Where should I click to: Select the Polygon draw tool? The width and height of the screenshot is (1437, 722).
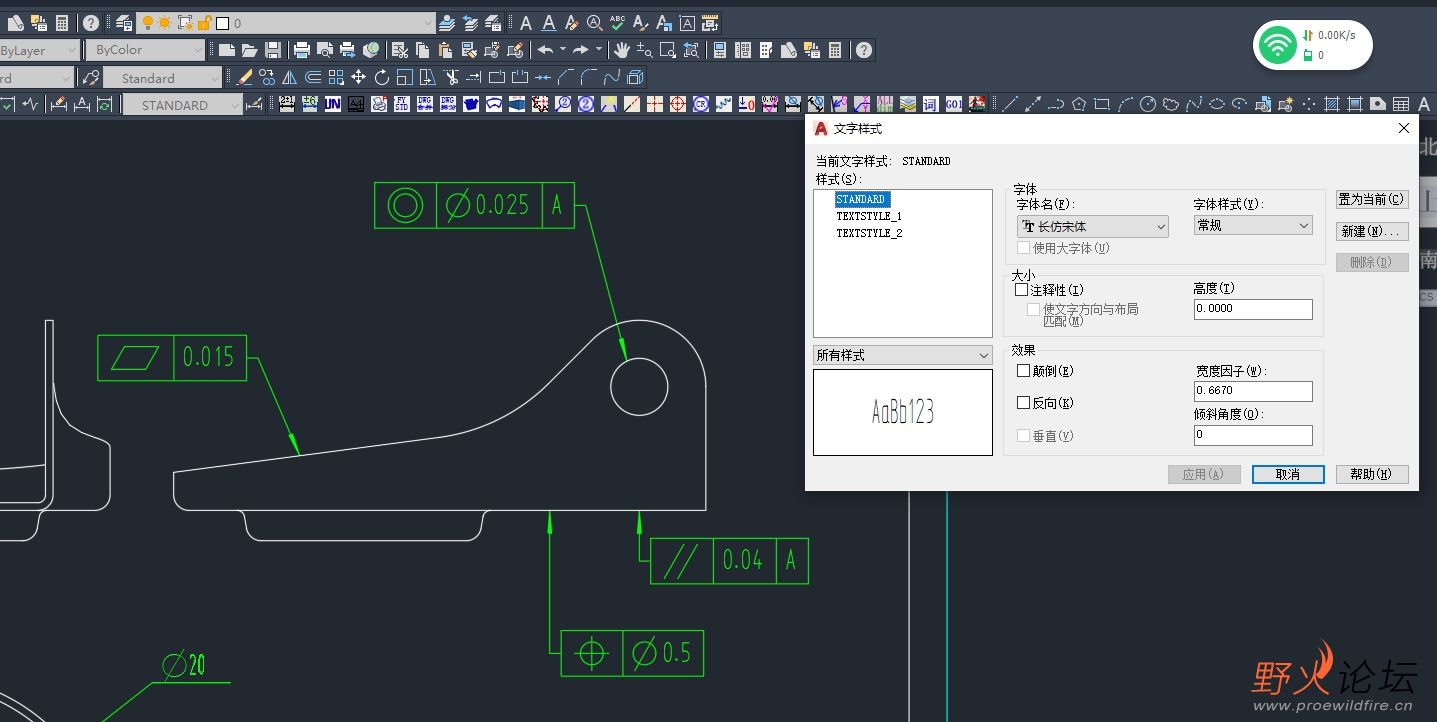[x=1079, y=104]
